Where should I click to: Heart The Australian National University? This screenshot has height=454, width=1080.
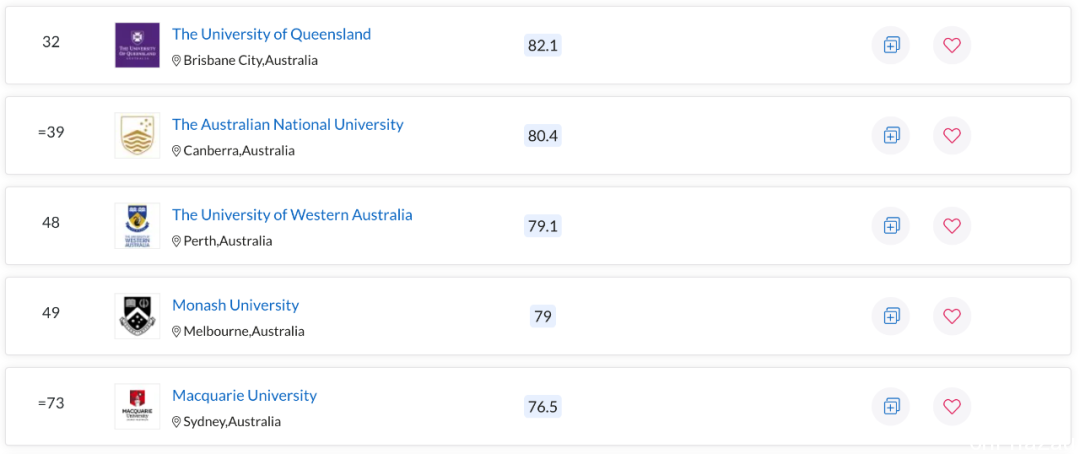pyautogui.click(x=952, y=136)
